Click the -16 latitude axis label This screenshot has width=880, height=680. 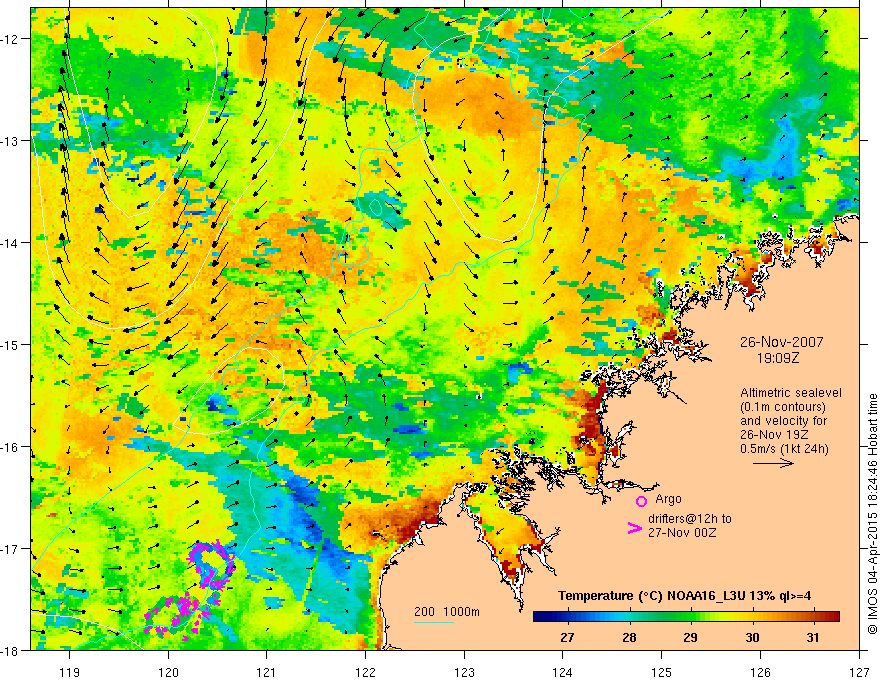point(12,447)
